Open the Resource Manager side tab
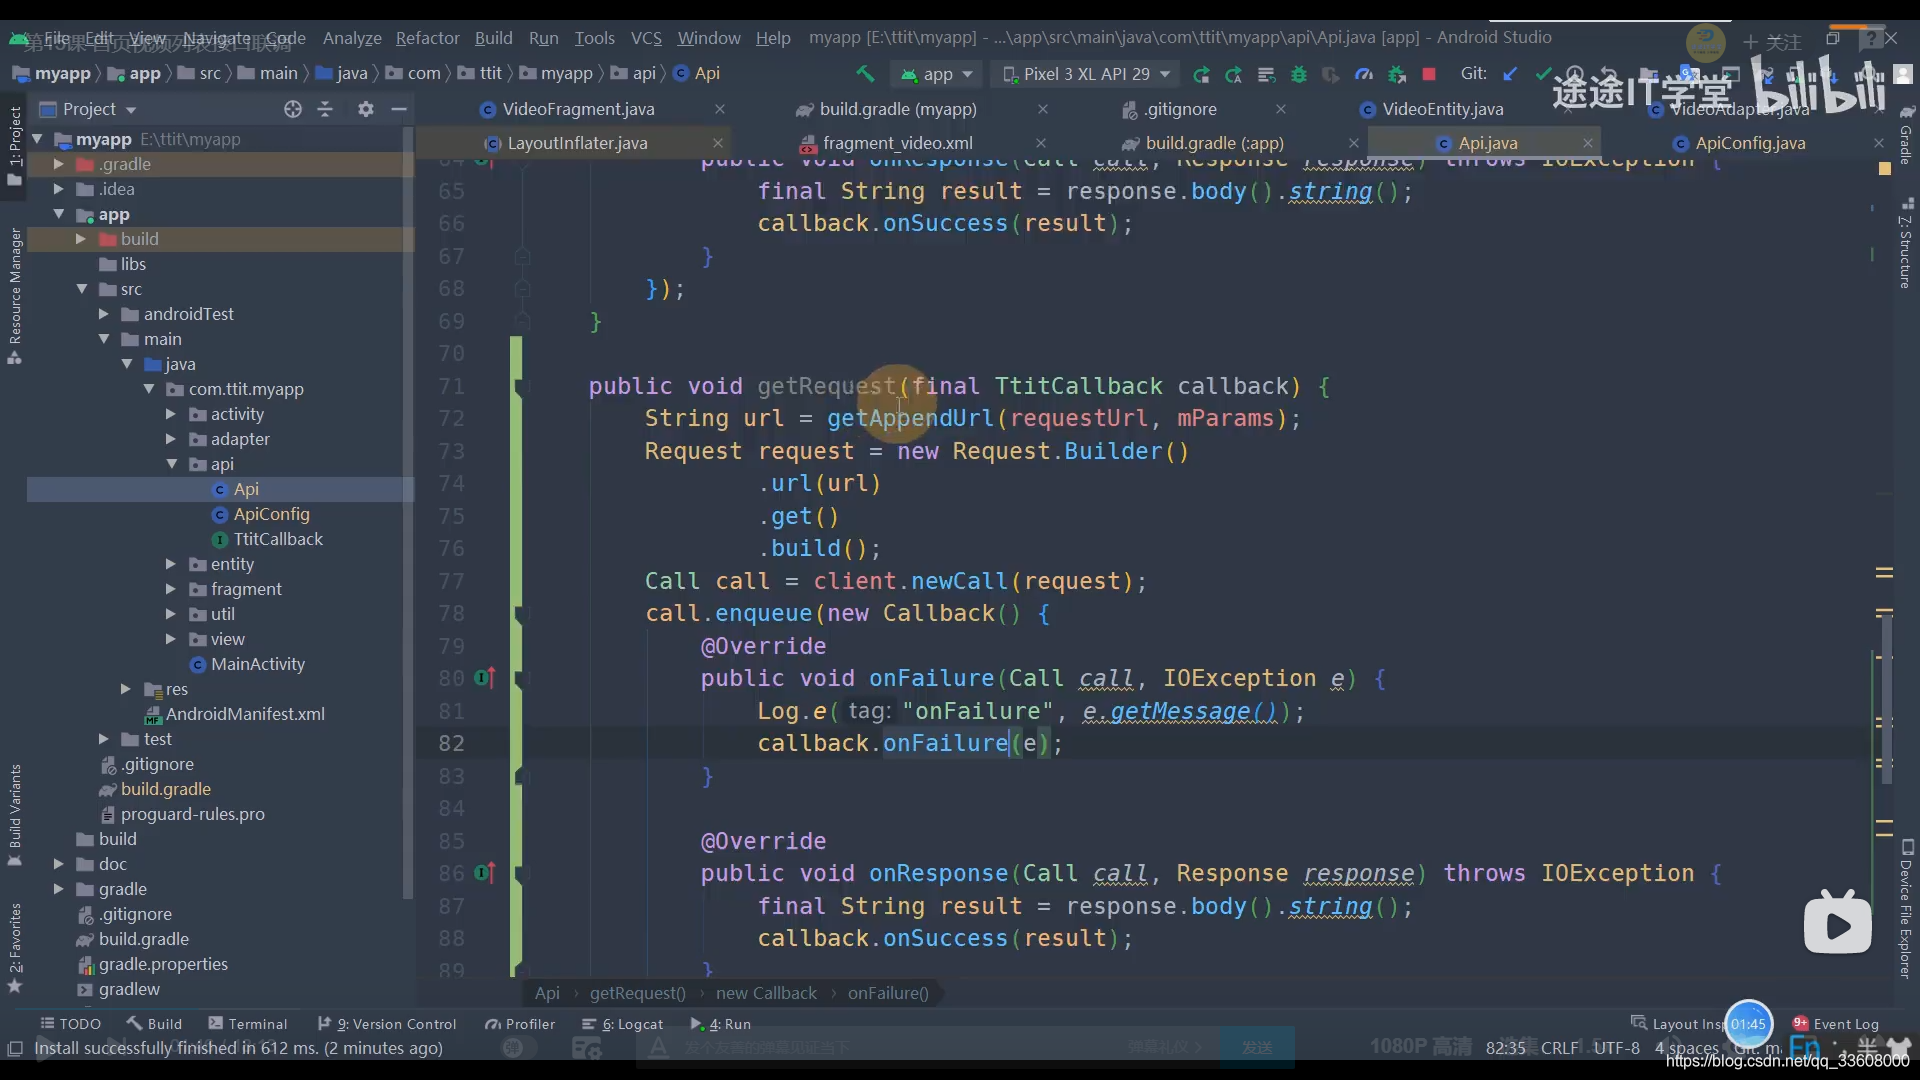The image size is (1920, 1080). [x=15, y=295]
